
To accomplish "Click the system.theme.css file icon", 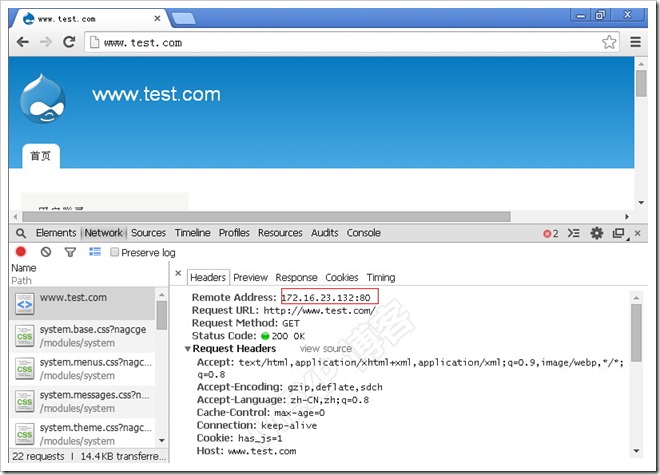I will 24,434.
